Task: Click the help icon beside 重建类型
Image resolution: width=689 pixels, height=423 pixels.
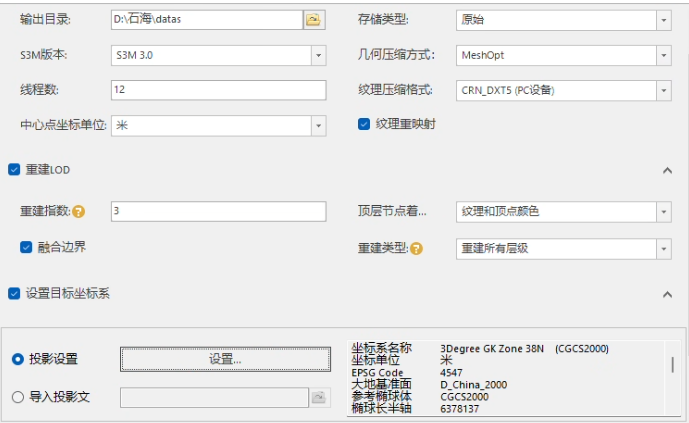Action: click(416, 248)
